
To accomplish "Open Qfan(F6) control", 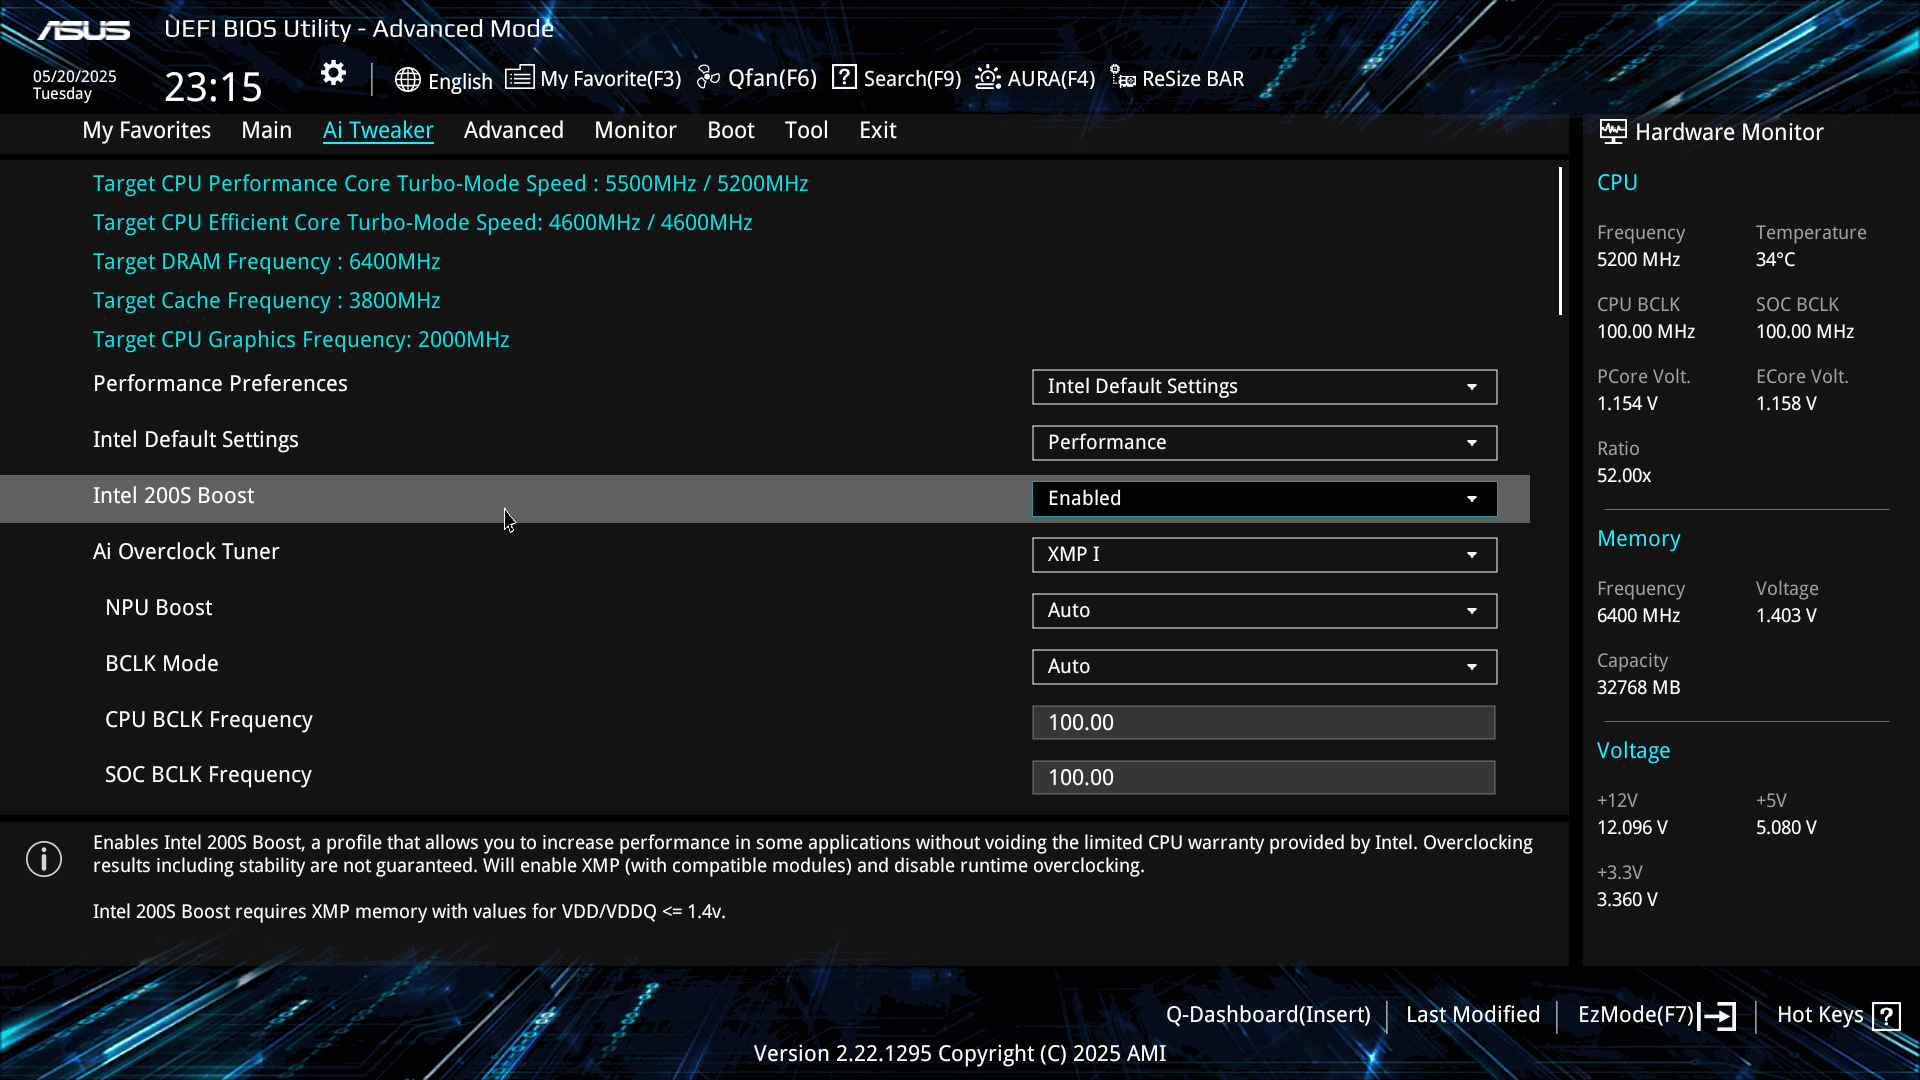I will click(772, 78).
